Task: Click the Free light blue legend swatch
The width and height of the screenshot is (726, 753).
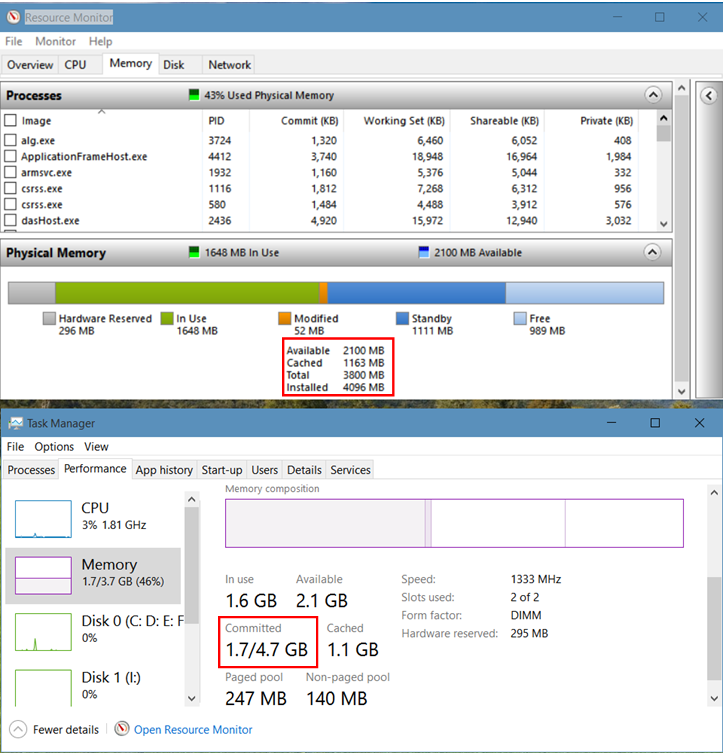Action: 520,318
